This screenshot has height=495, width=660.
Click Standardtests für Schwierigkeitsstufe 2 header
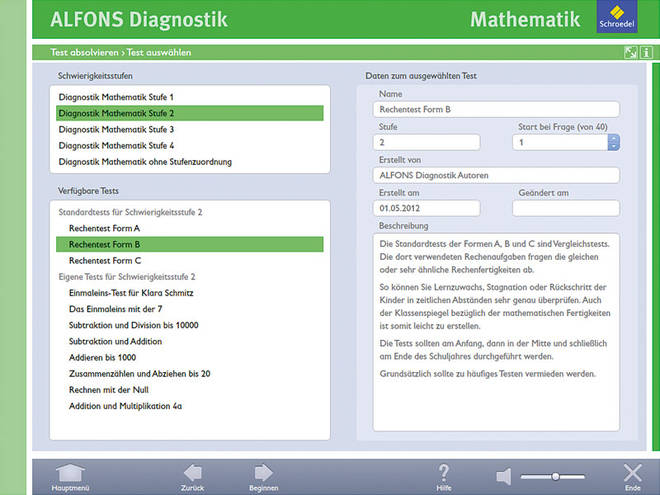[130, 212]
